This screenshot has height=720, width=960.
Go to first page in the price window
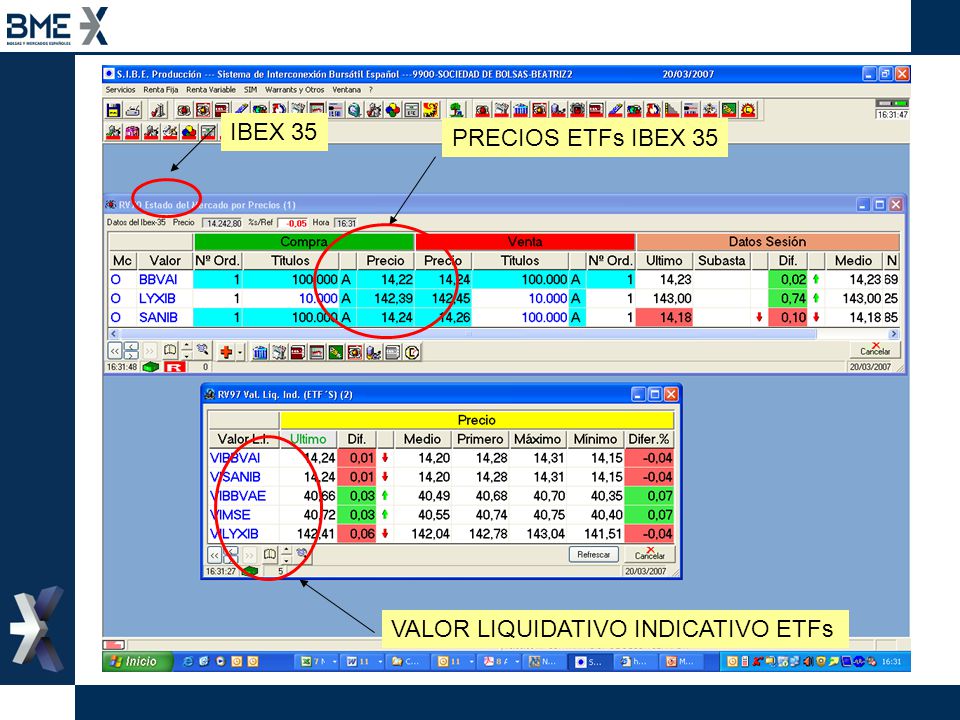click(114, 351)
